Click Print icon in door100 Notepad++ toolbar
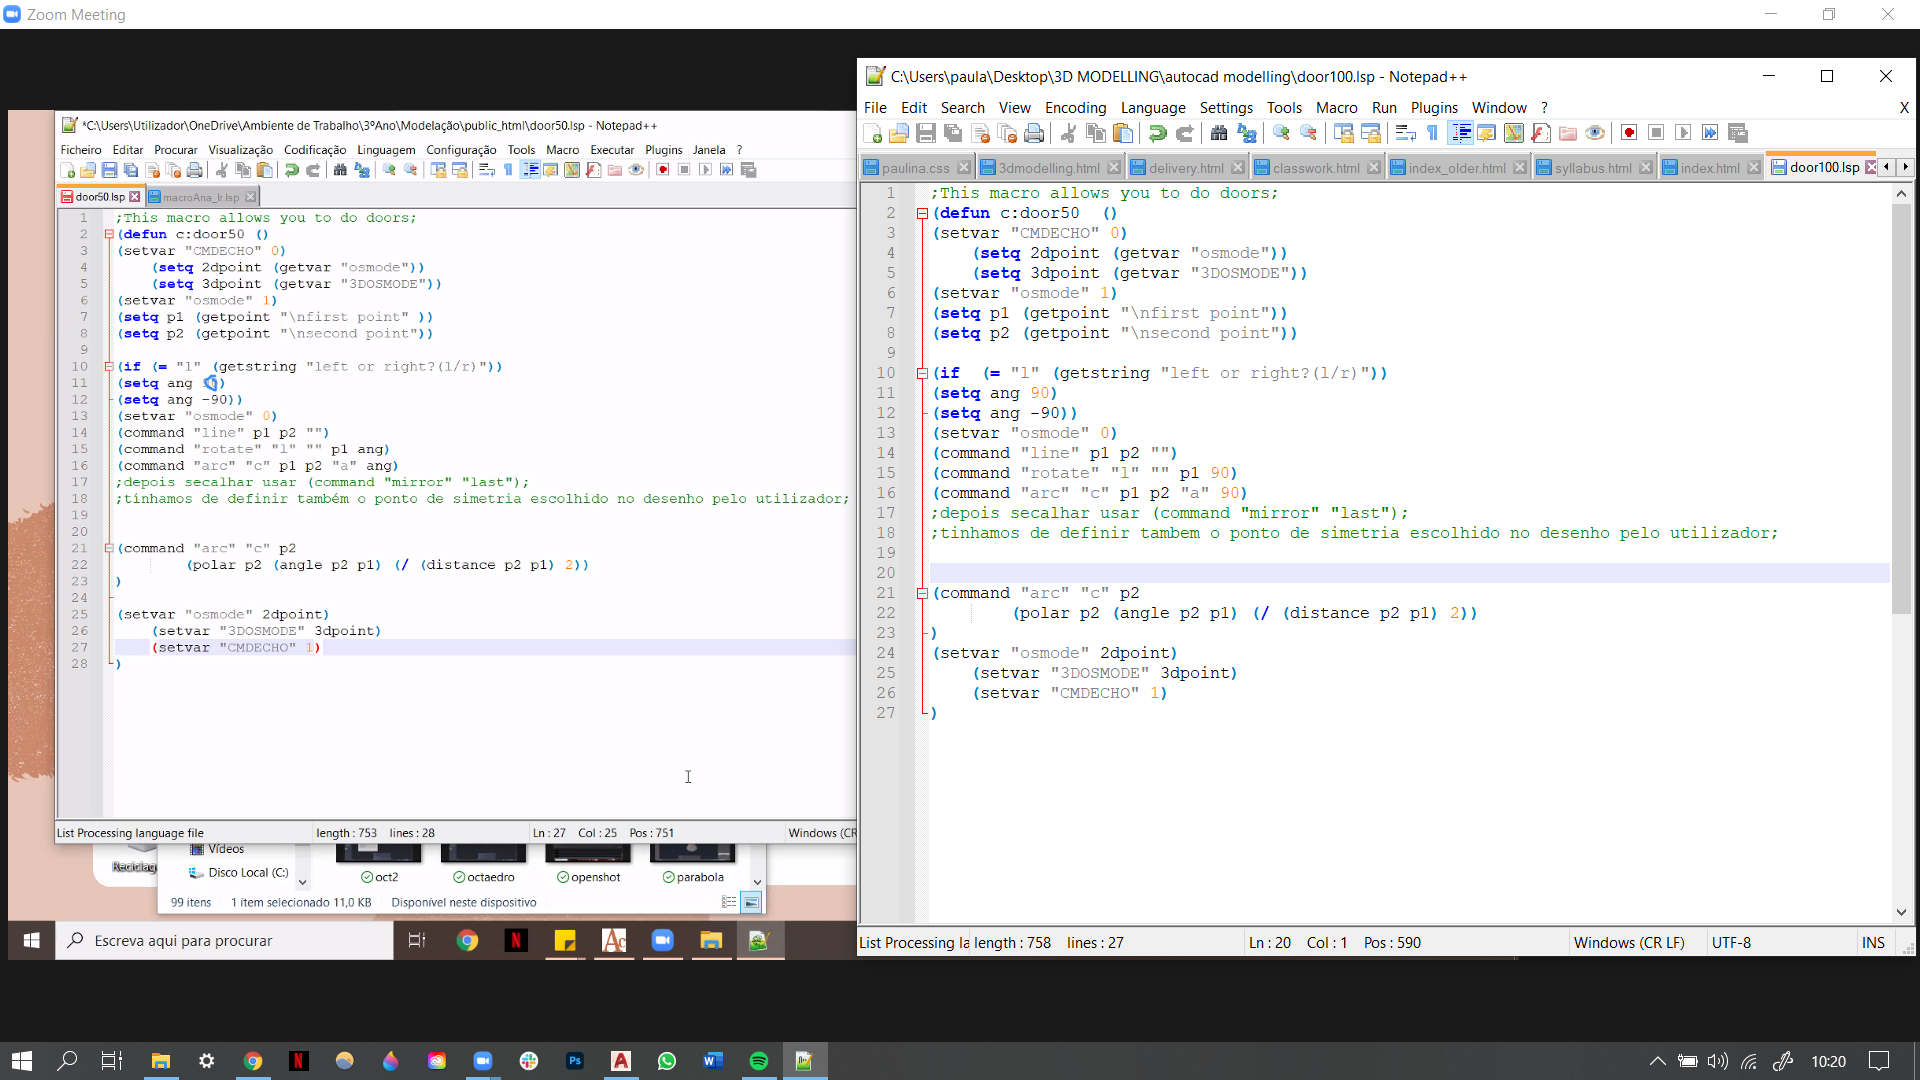This screenshot has width=1920, height=1080. (1034, 133)
